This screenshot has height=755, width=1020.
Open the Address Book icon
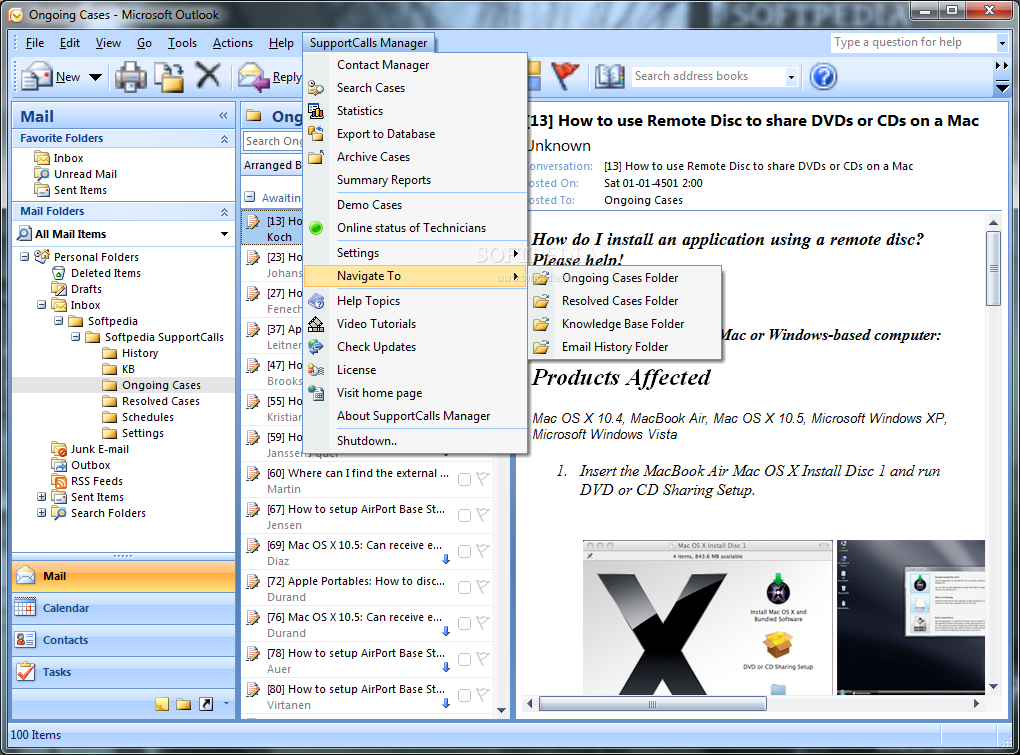[610, 77]
